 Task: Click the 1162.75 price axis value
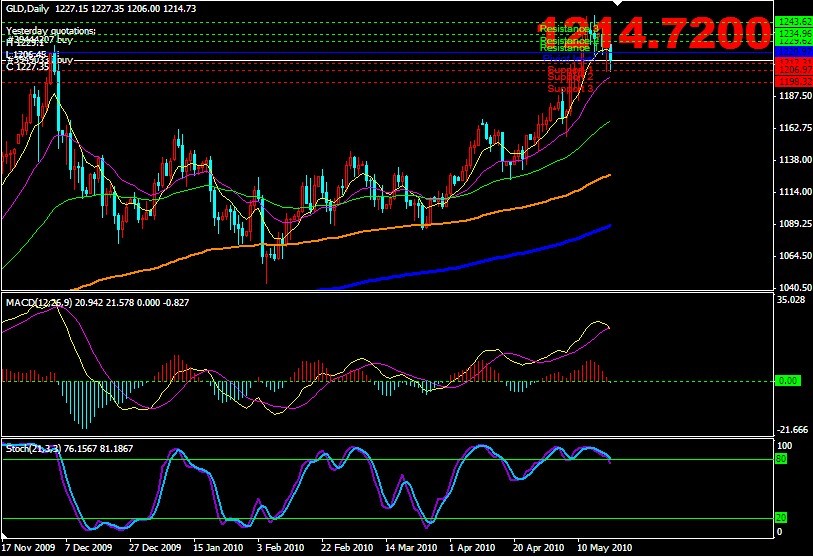795,128
